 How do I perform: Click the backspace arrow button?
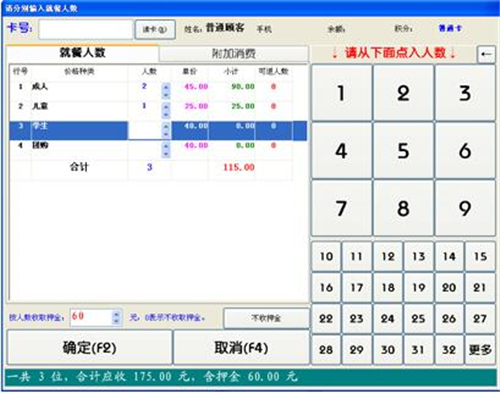pos(486,54)
